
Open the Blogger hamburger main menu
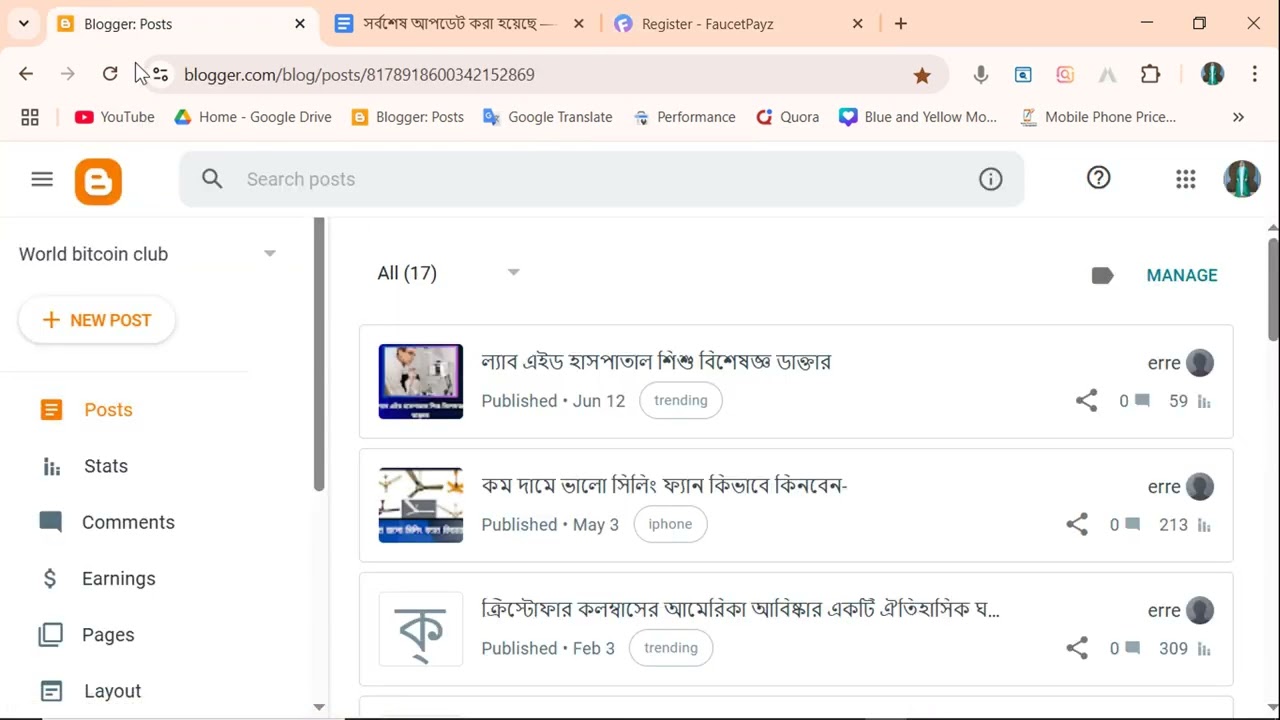pos(42,179)
